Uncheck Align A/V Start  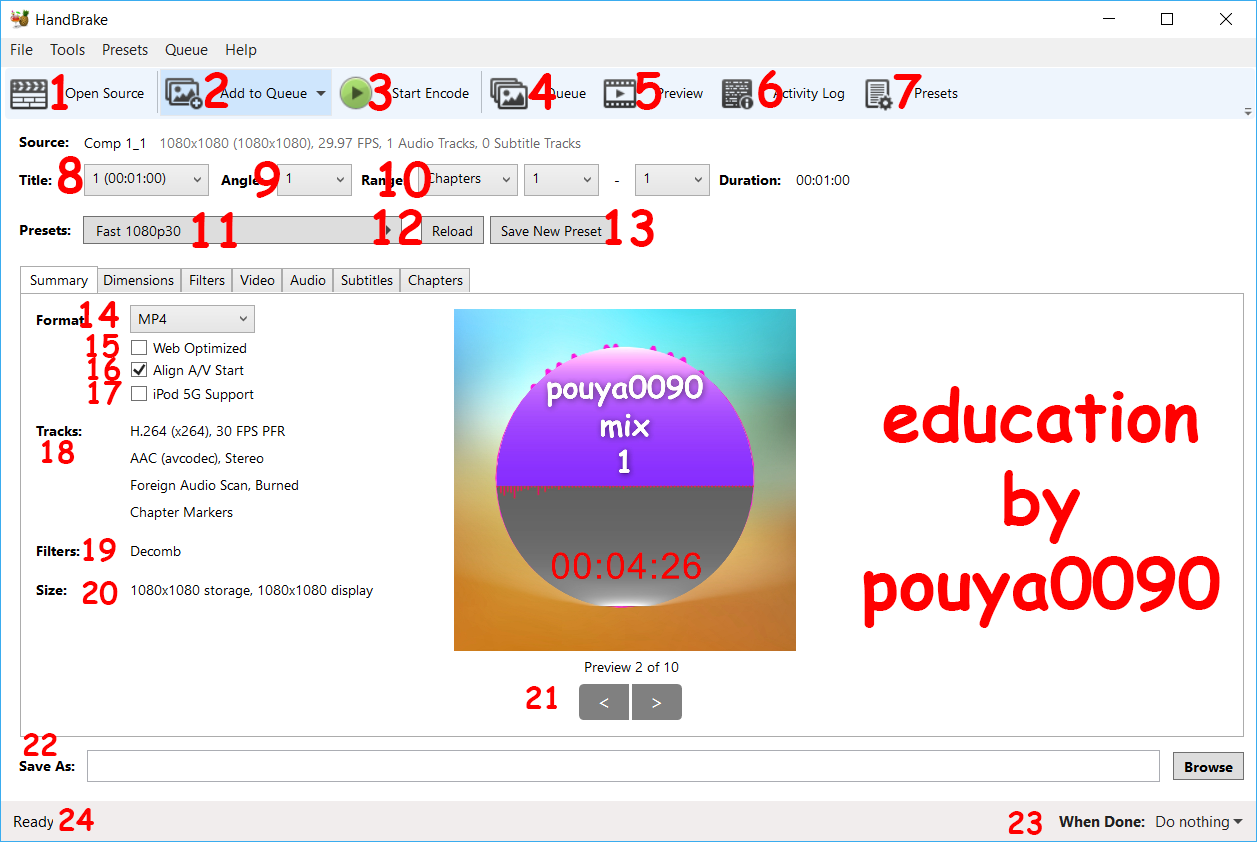pyautogui.click(x=139, y=370)
